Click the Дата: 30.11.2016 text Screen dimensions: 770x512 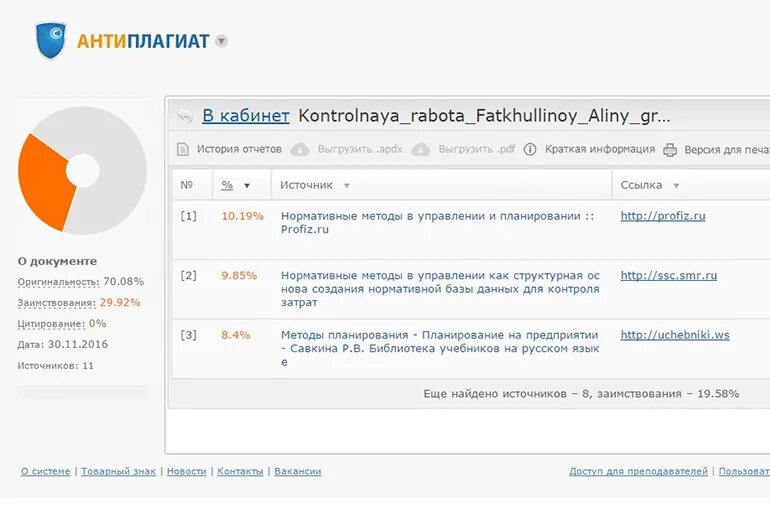[x=62, y=345]
